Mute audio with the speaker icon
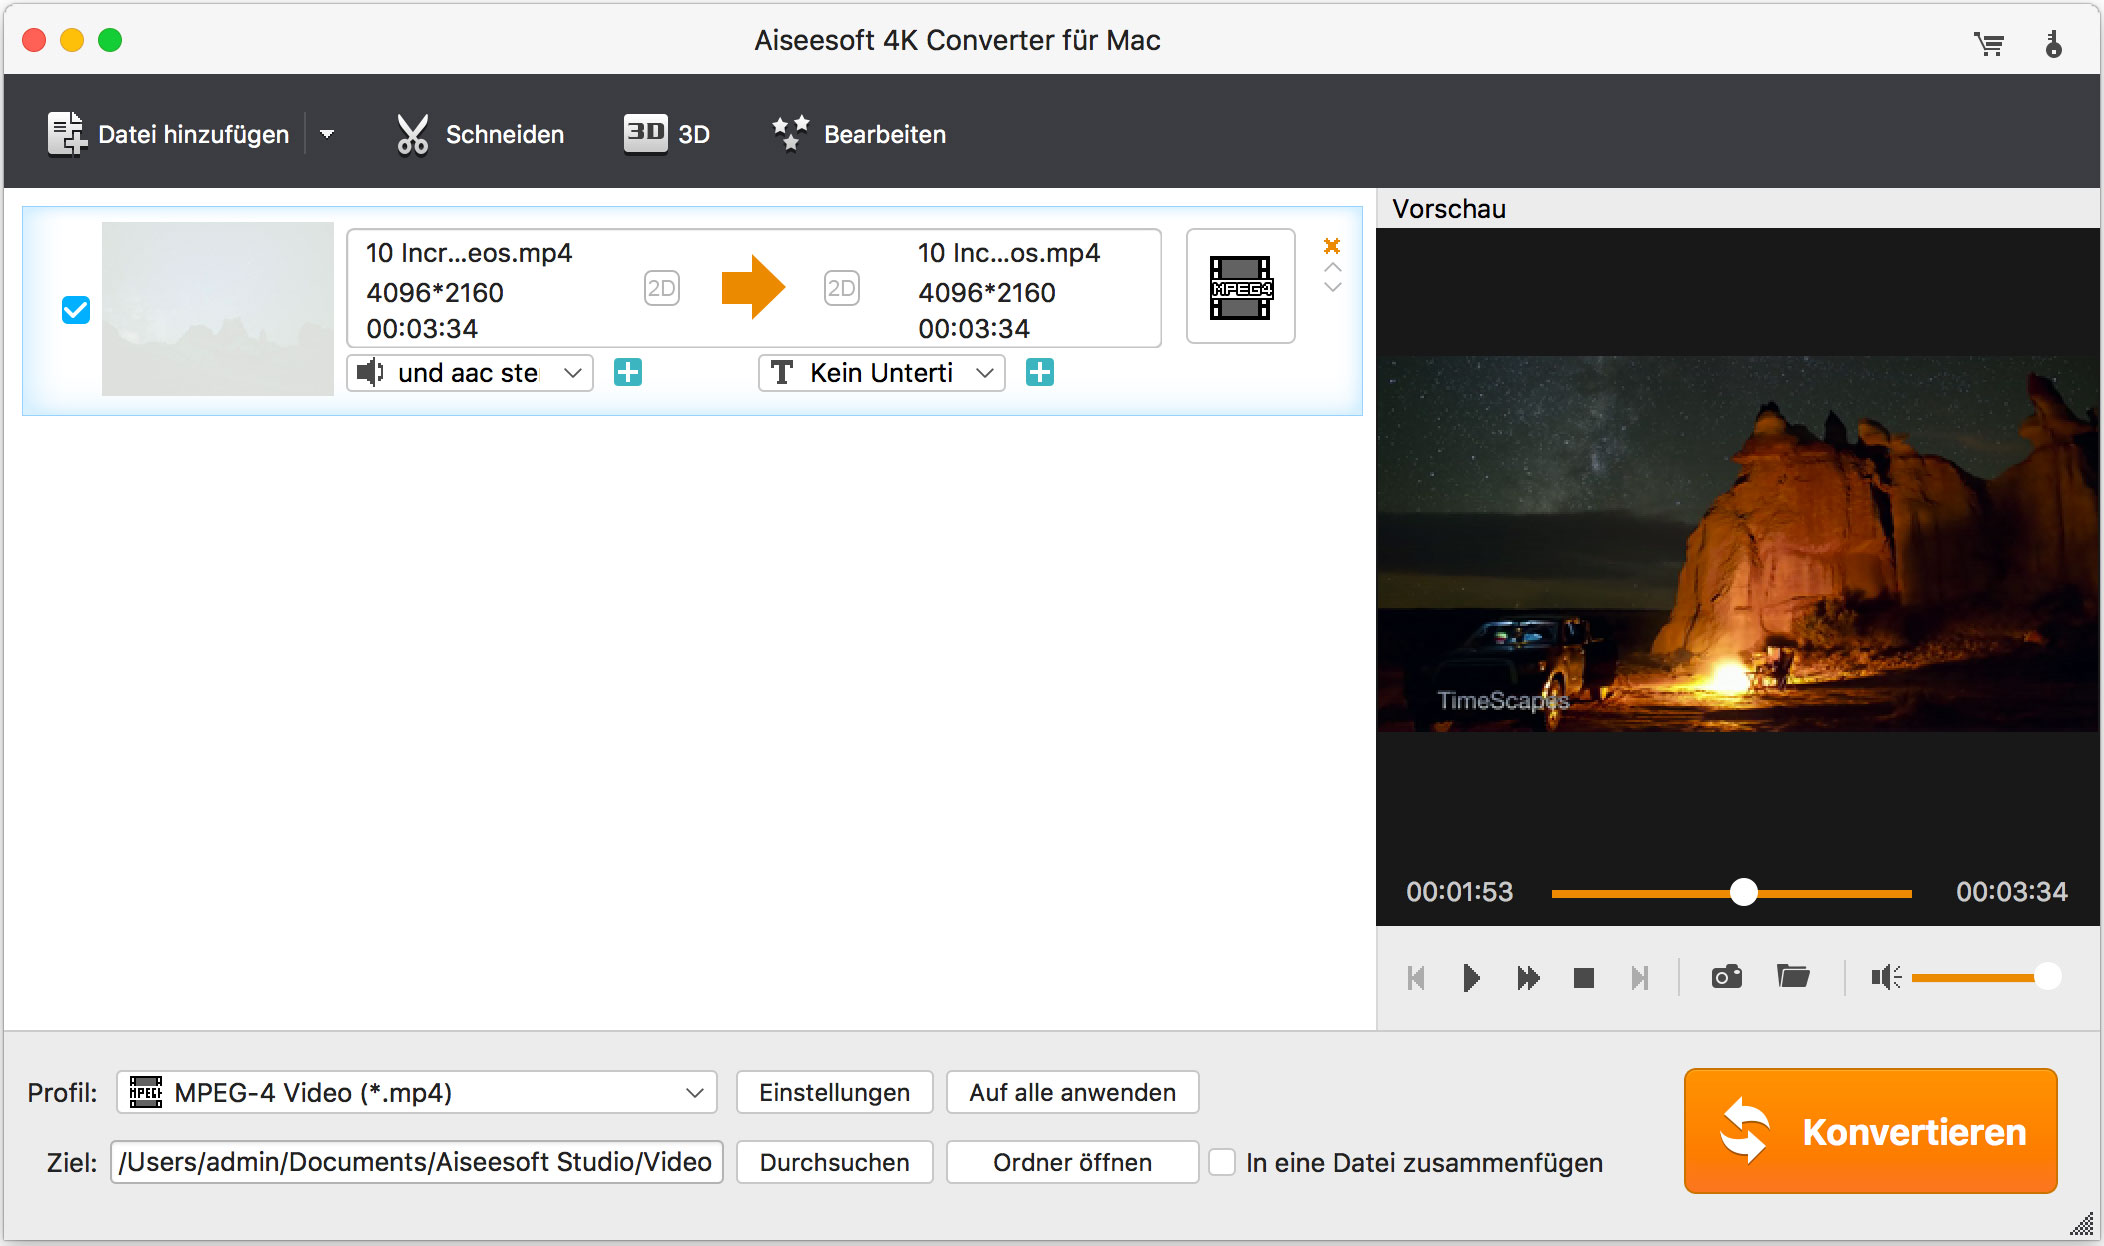 tap(1886, 977)
